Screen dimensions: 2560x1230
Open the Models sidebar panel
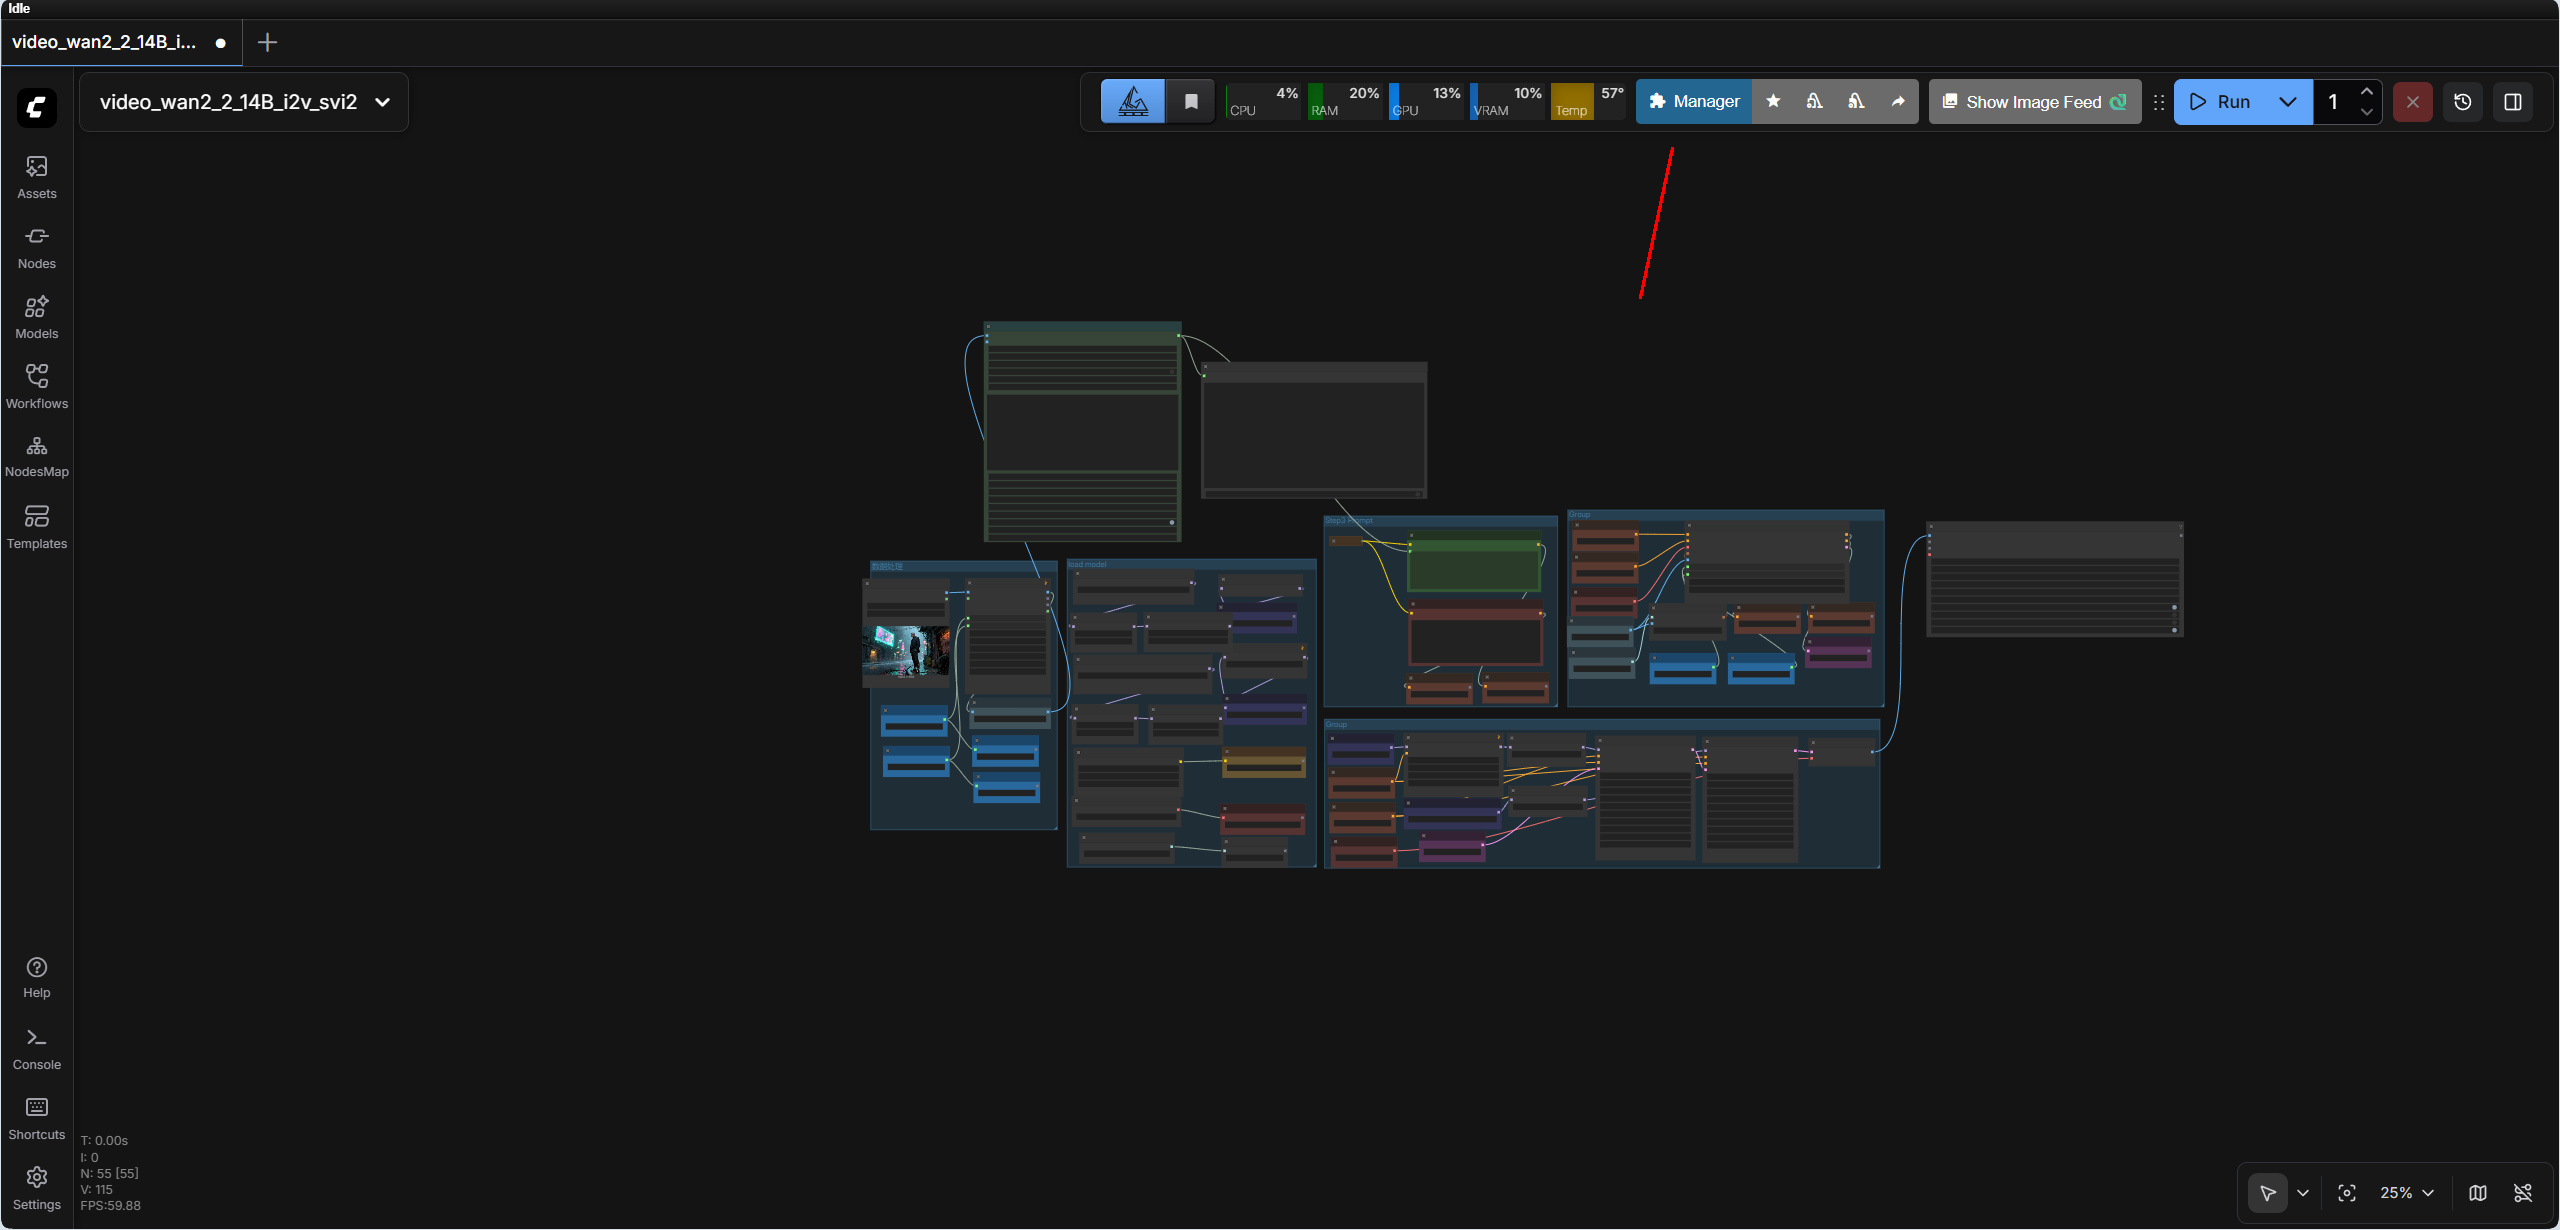(x=37, y=317)
